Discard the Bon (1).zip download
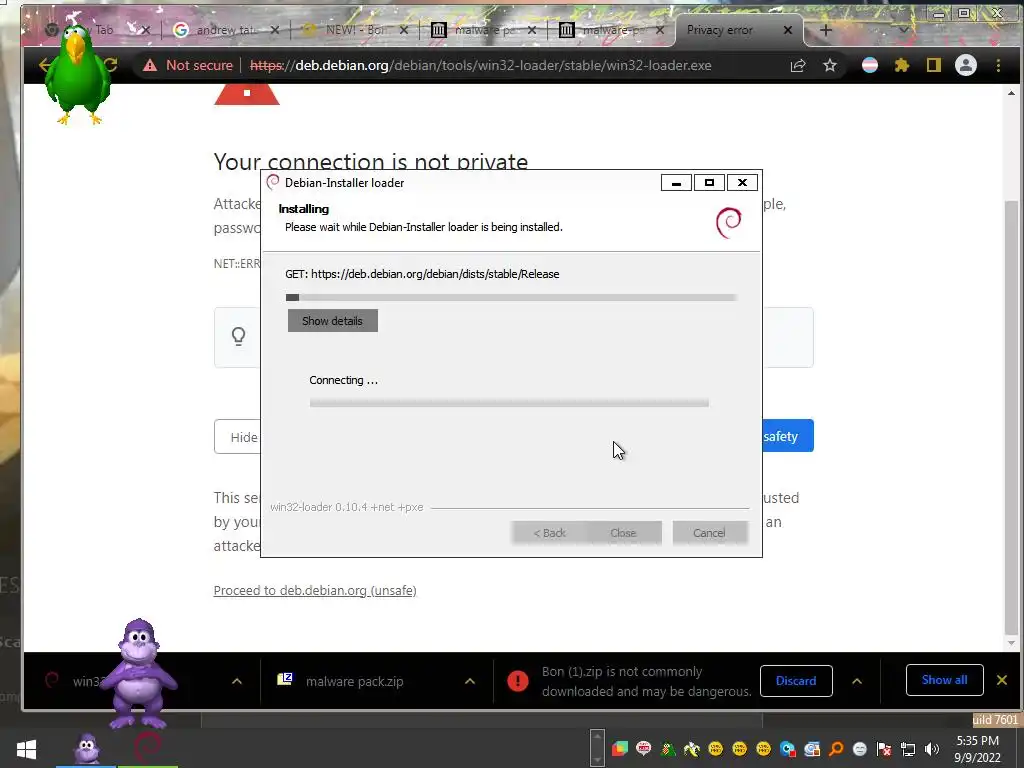Image resolution: width=1024 pixels, height=768 pixels. click(796, 680)
